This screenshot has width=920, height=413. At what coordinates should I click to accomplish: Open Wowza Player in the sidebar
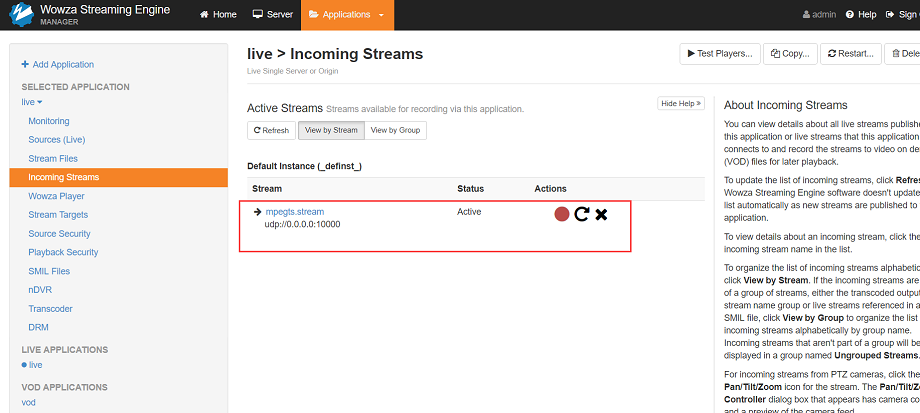pyautogui.click(x=56, y=196)
